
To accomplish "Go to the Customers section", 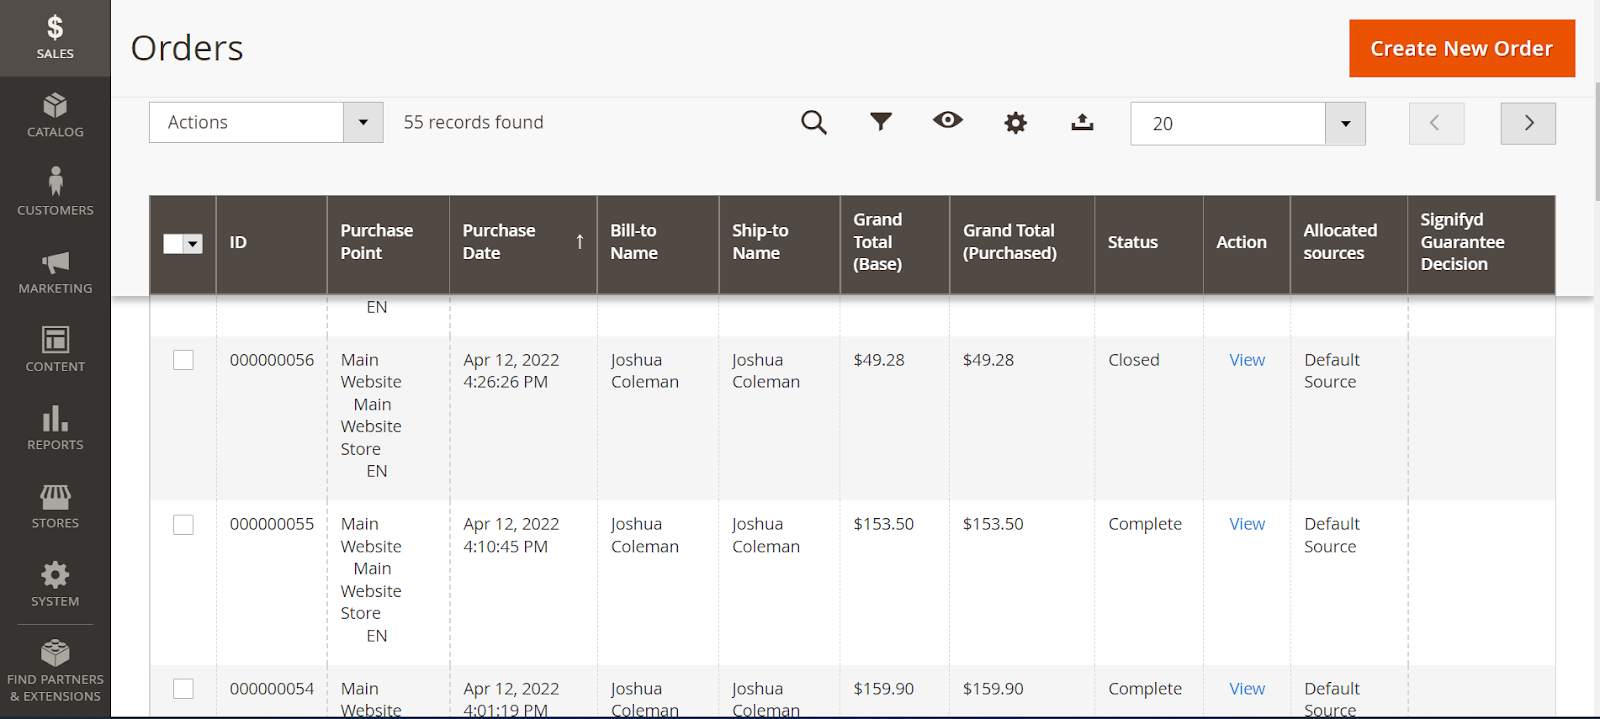I will 55,193.
